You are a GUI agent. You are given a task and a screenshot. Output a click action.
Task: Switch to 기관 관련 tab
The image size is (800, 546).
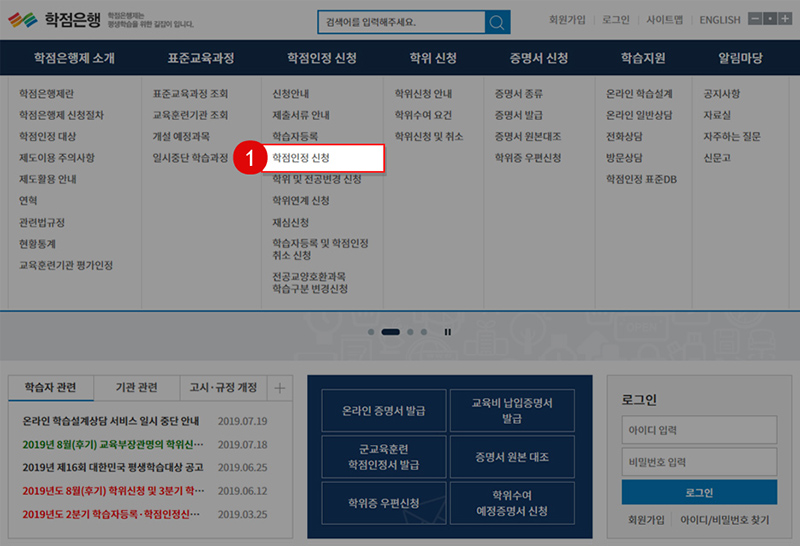(136, 388)
